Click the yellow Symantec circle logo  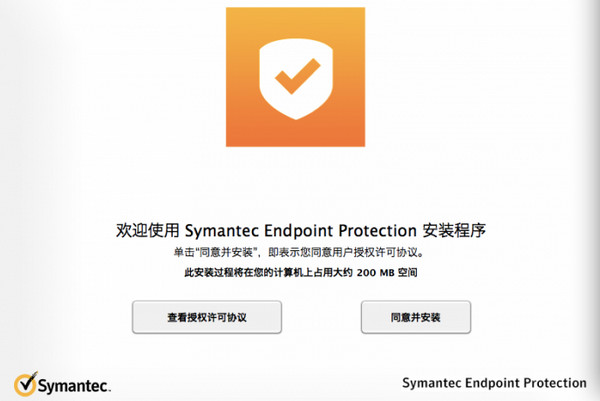click(25, 384)
